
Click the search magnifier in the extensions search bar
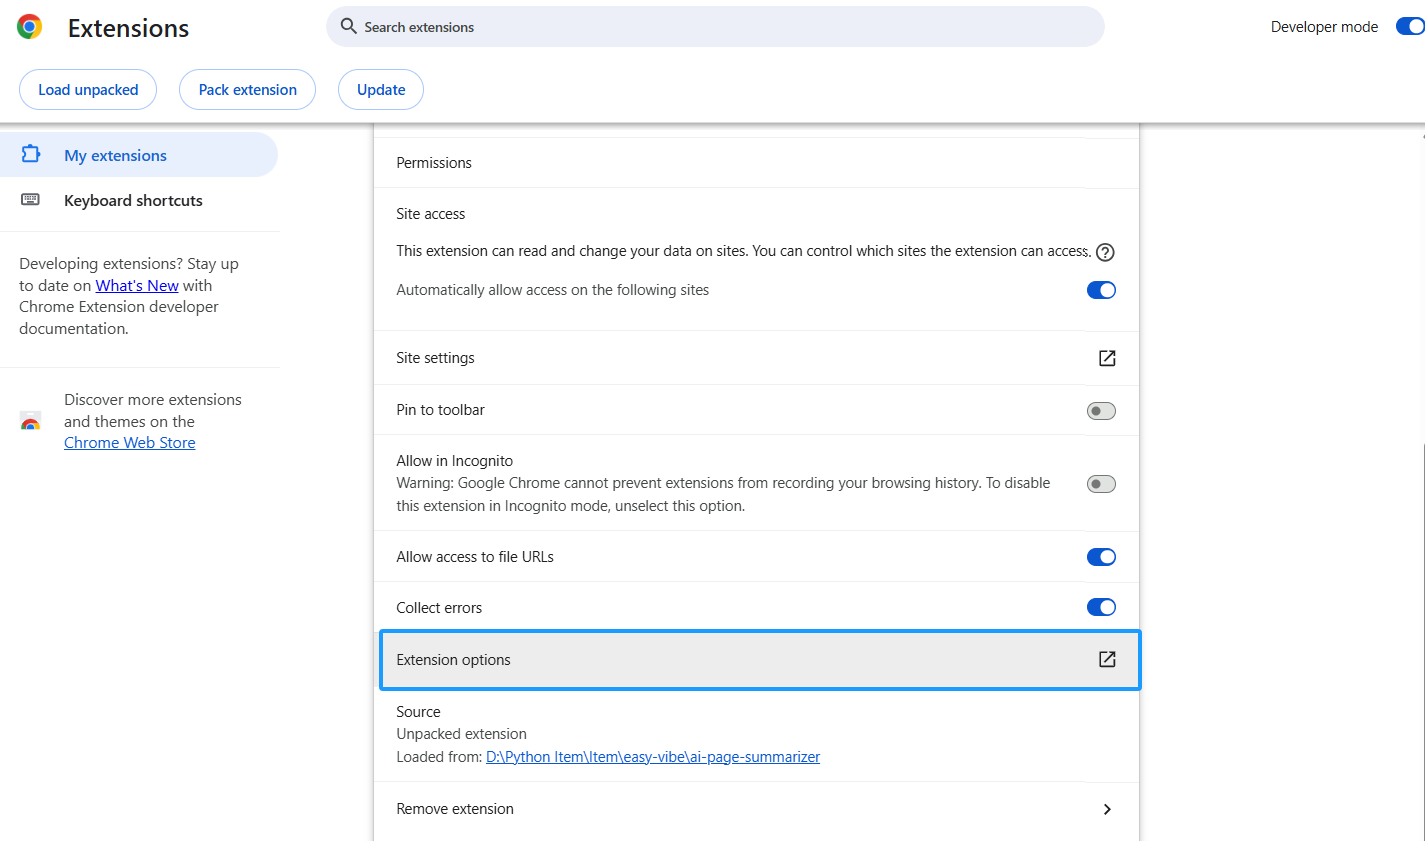[346, 27]
